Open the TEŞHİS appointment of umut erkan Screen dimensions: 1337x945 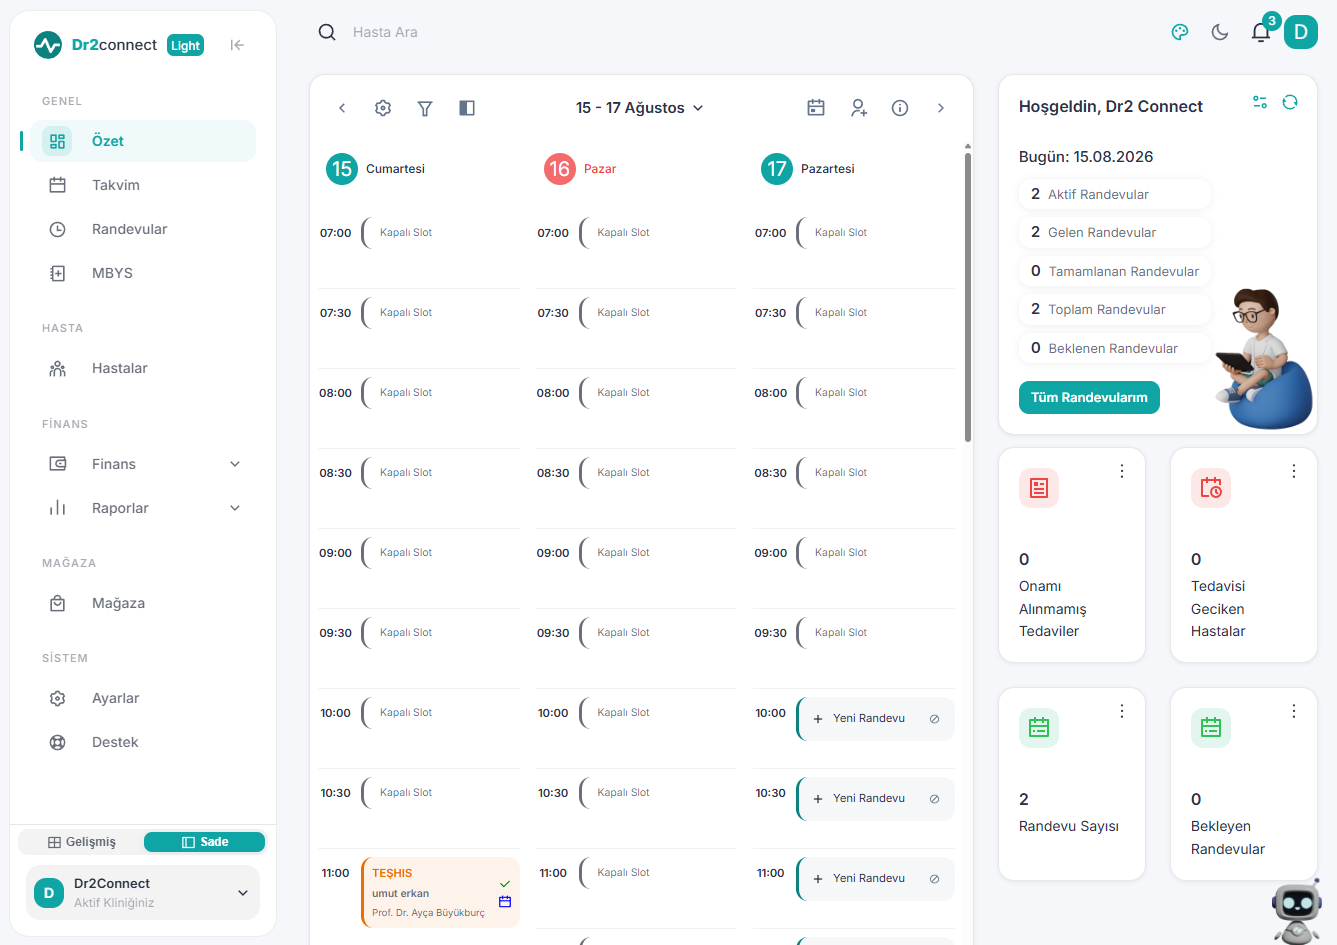pos(440,892)
